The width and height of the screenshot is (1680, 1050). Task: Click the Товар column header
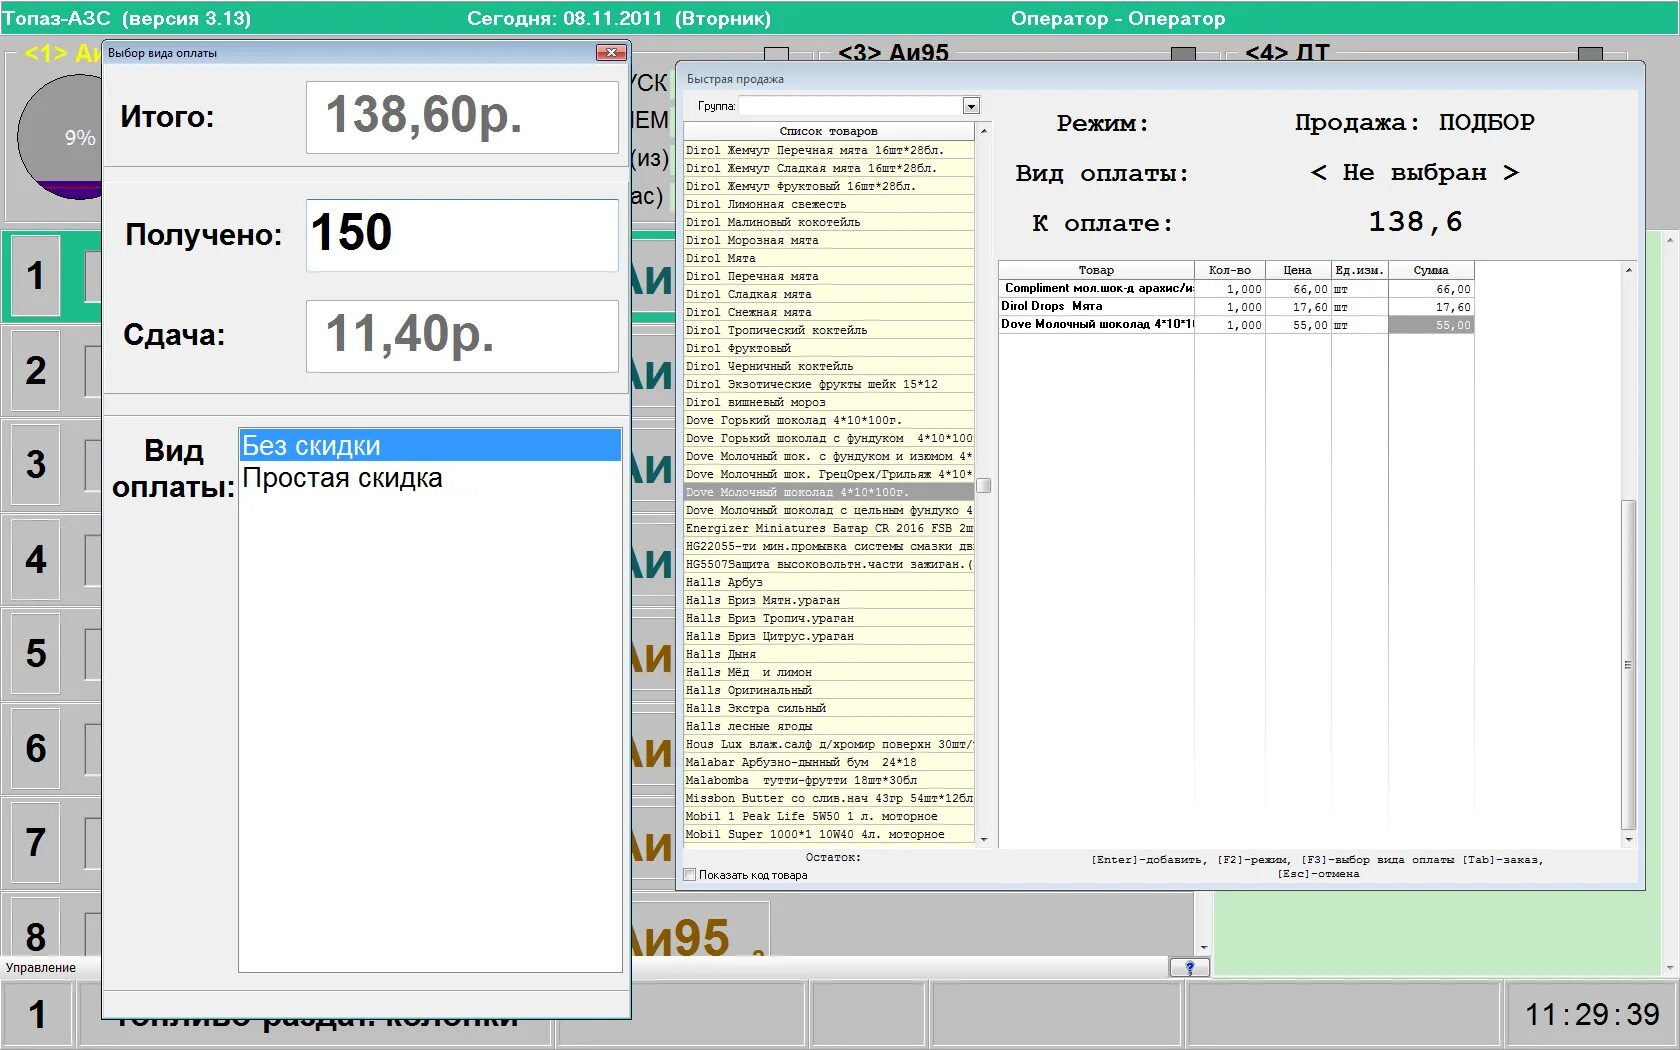(1096, 270)
